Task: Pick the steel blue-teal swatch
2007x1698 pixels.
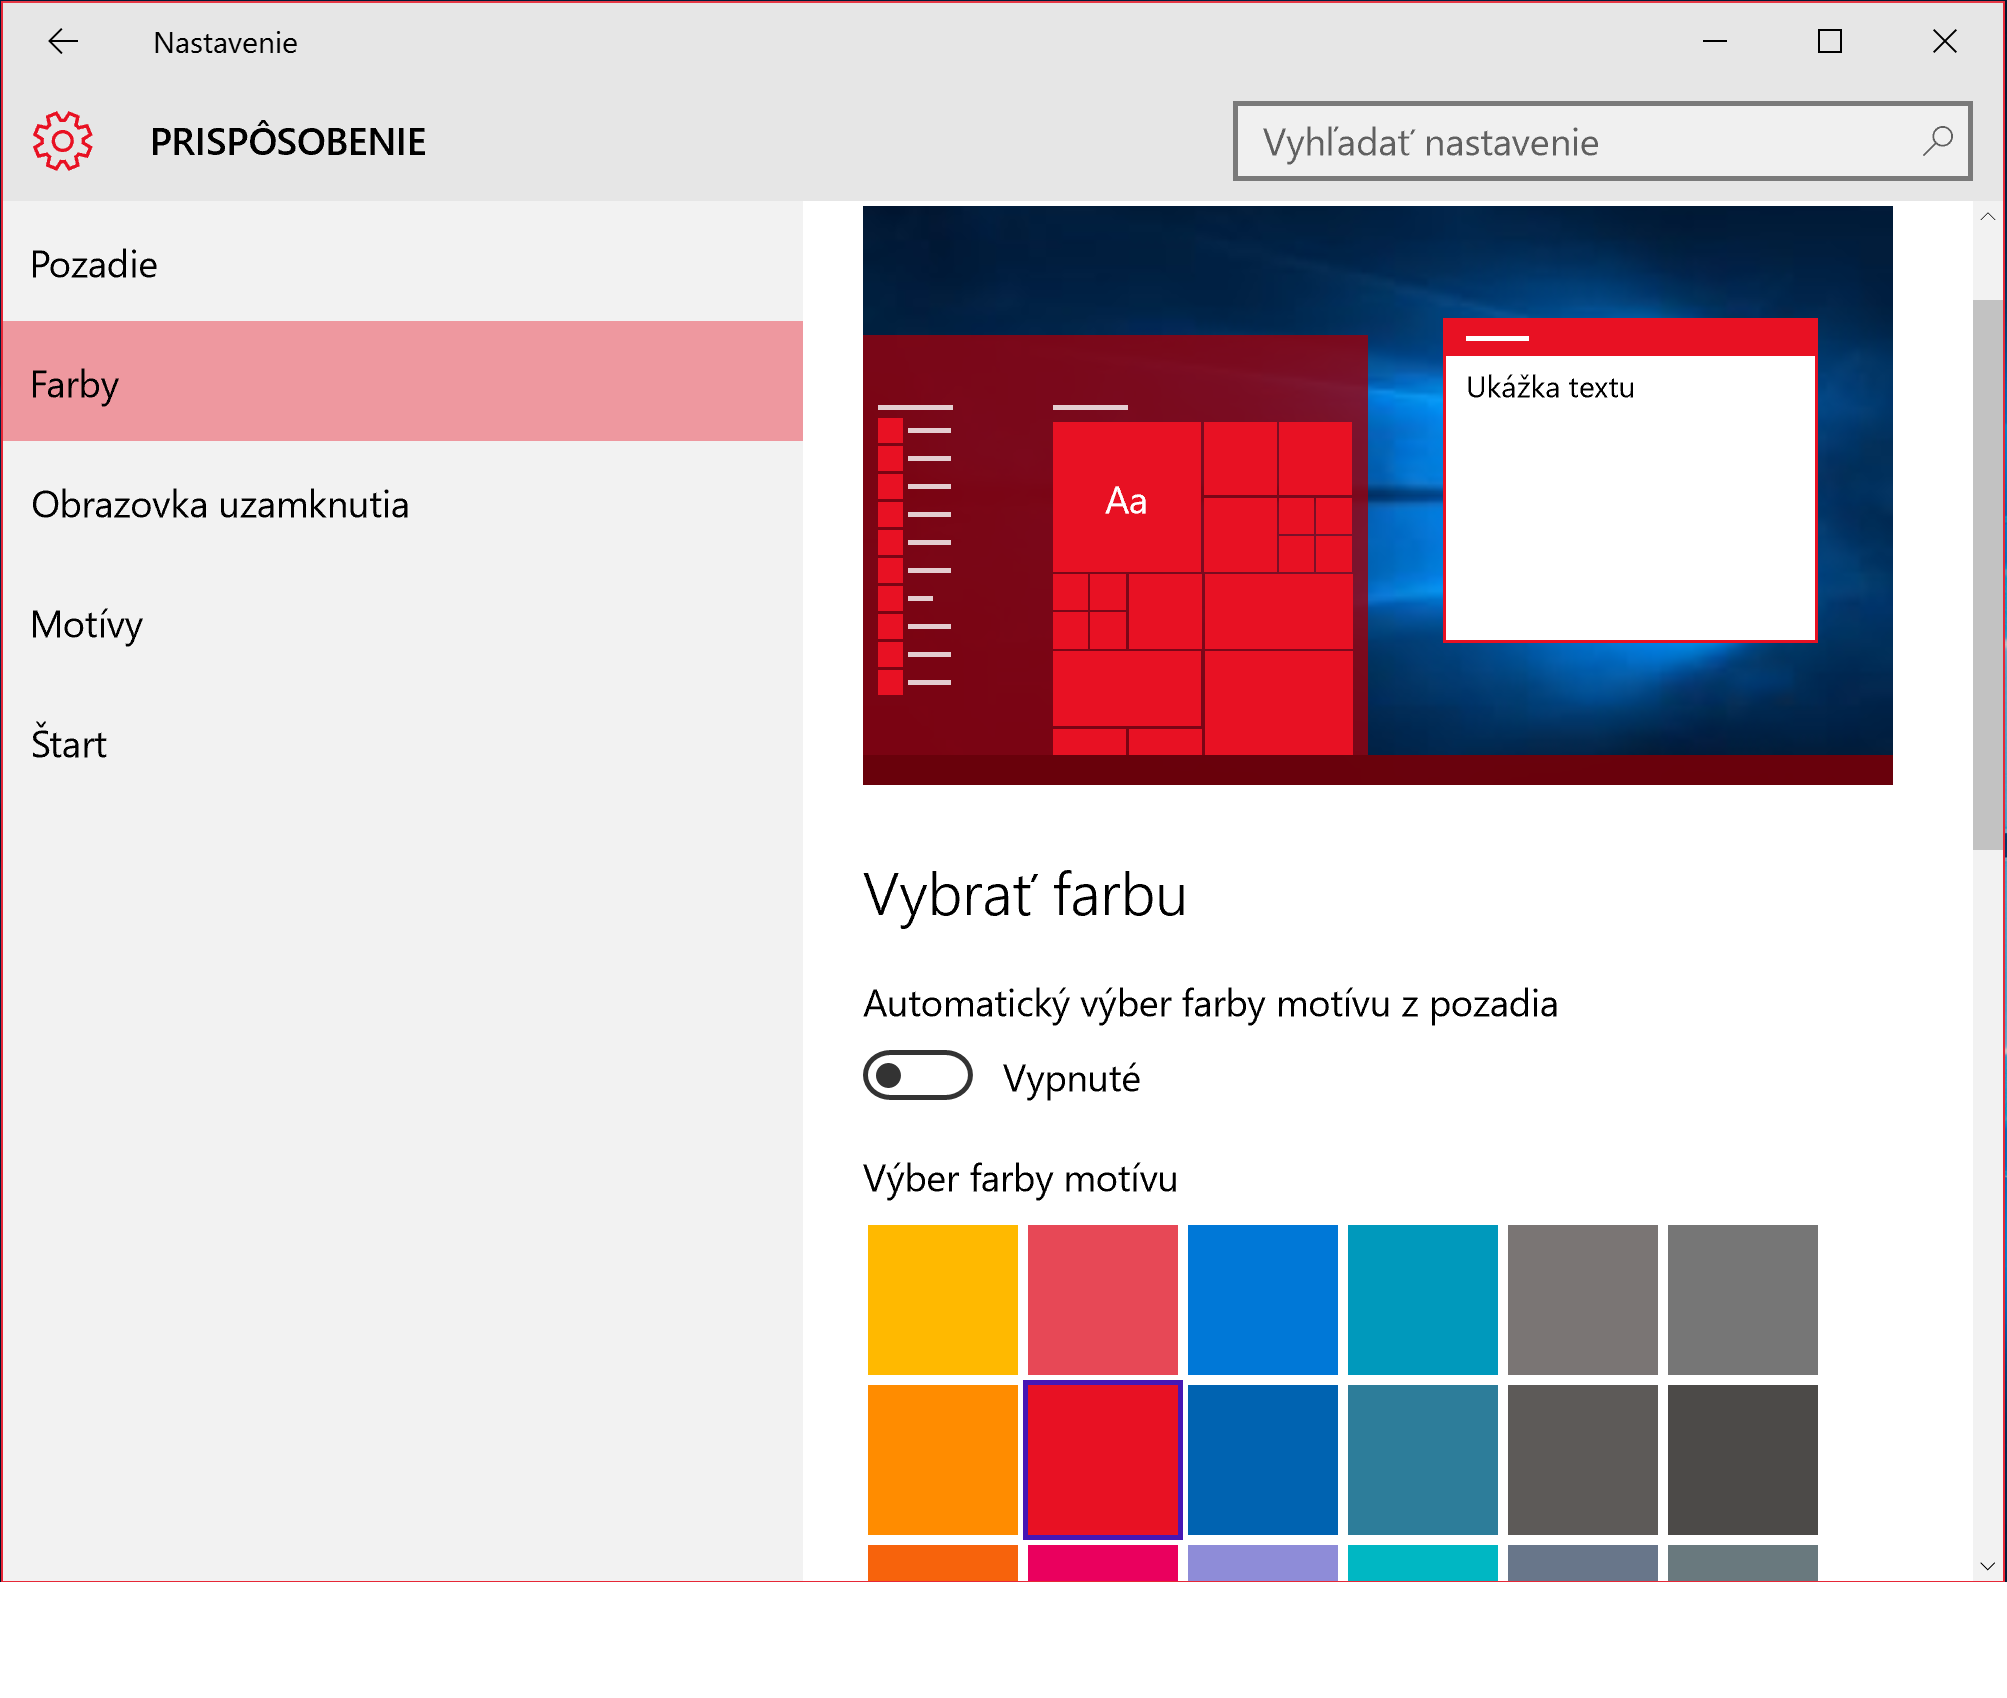Action: [1423, 1460]
